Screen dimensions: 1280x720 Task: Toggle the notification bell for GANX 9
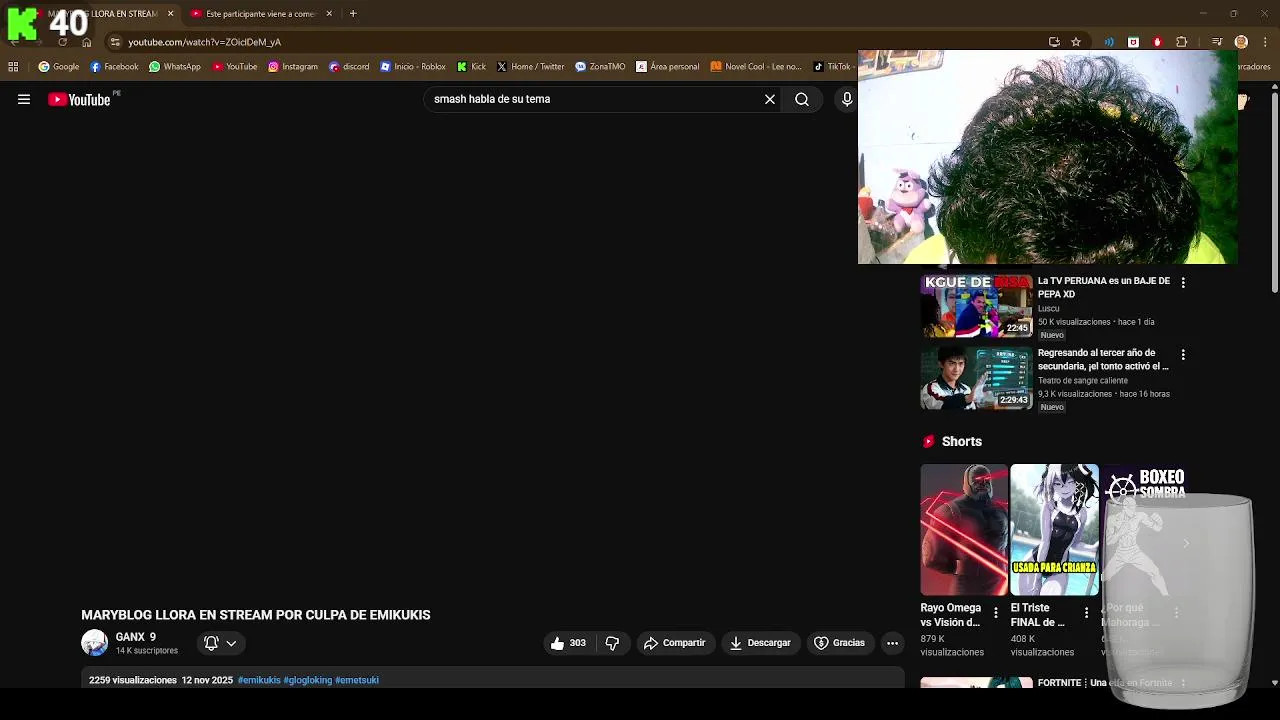[x=211, y=643]
